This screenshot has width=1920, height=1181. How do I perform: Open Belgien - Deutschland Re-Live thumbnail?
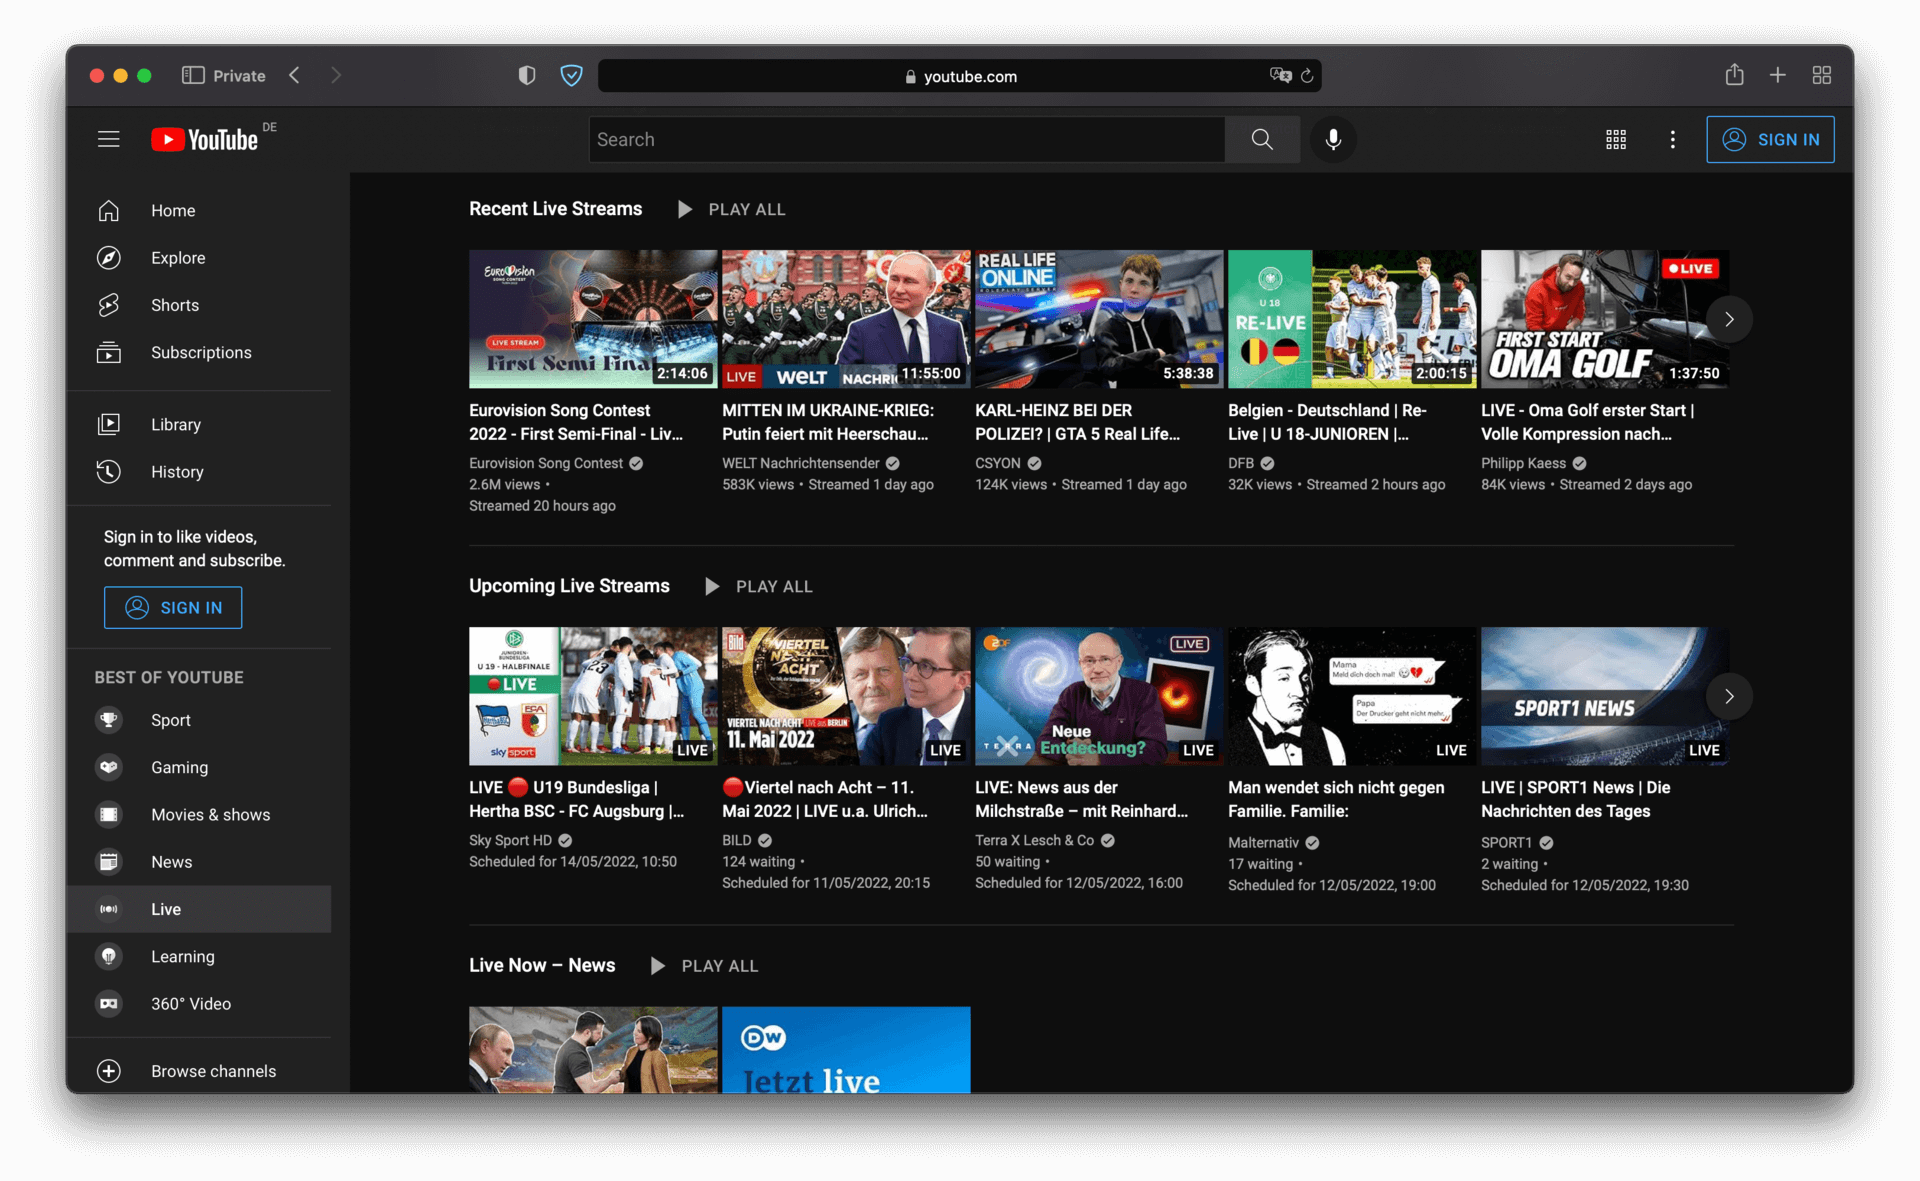click(x=1352, y=319)
